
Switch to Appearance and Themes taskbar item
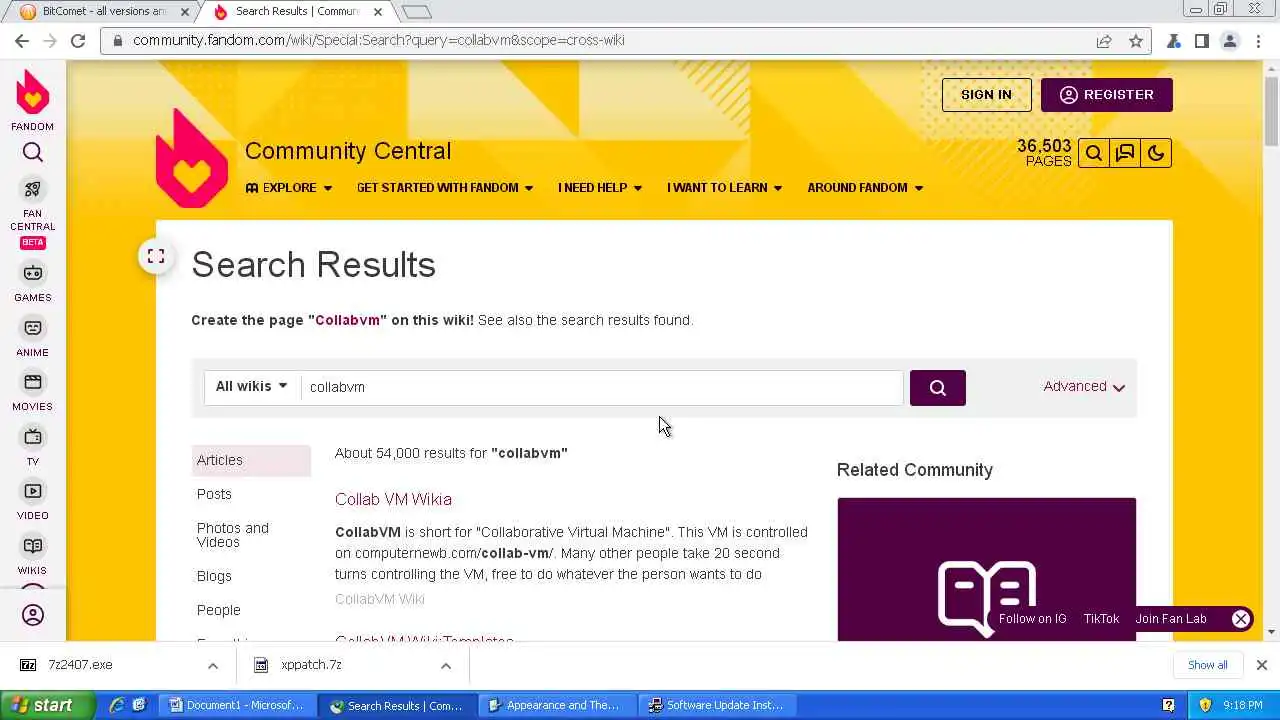tap(556, 705)
